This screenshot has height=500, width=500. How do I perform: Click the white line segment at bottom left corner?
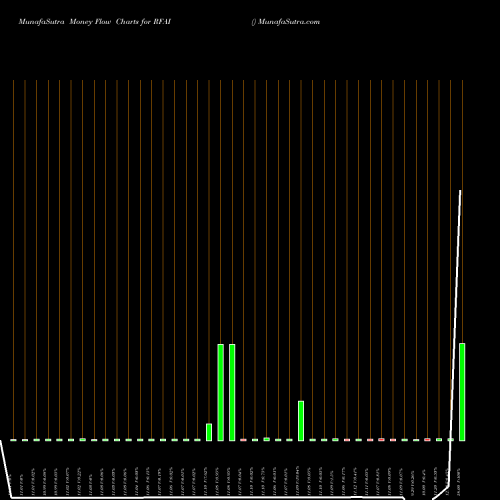6,469
